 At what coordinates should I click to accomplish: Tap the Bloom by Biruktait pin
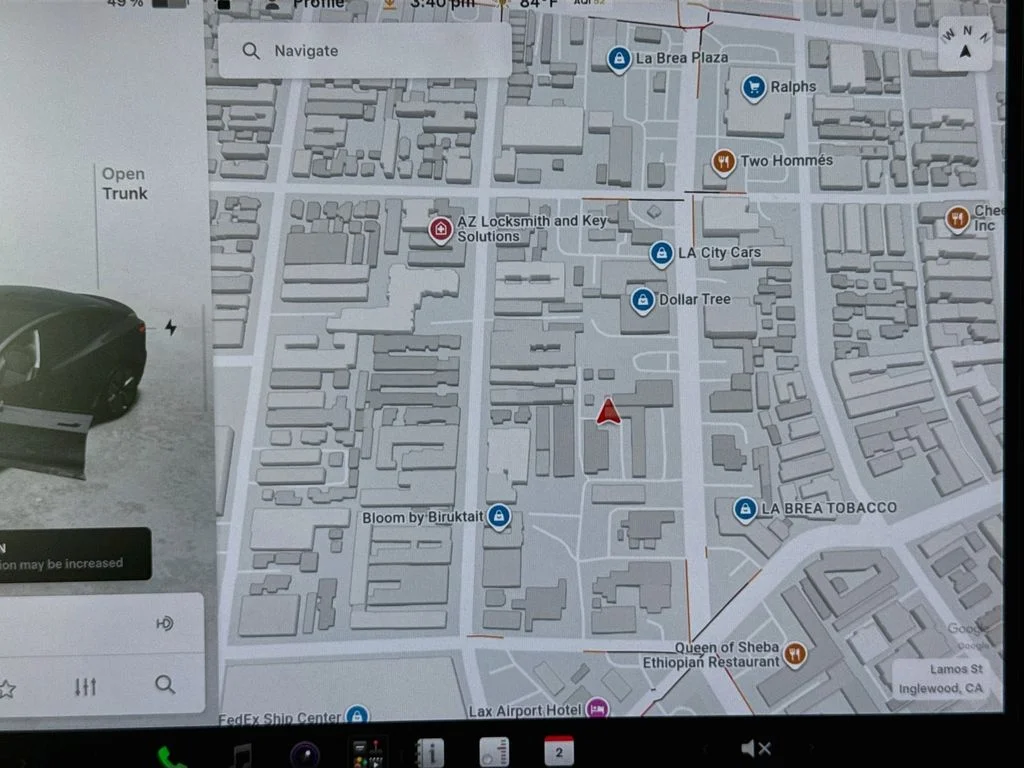click(x=499, y=517)
